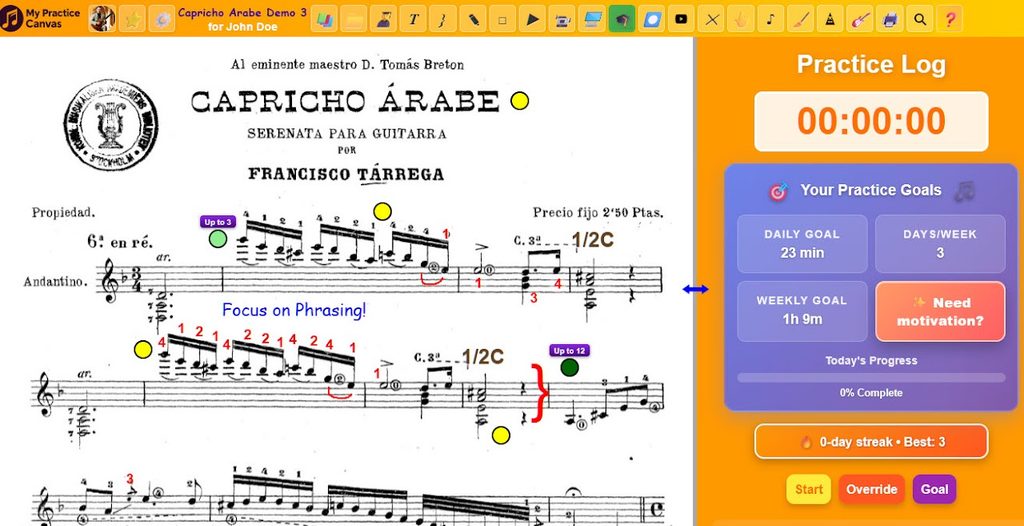This screenshot has height=526, width=1024.
Task: Toggle the green graduation cap mode
Action: point(622,18)
